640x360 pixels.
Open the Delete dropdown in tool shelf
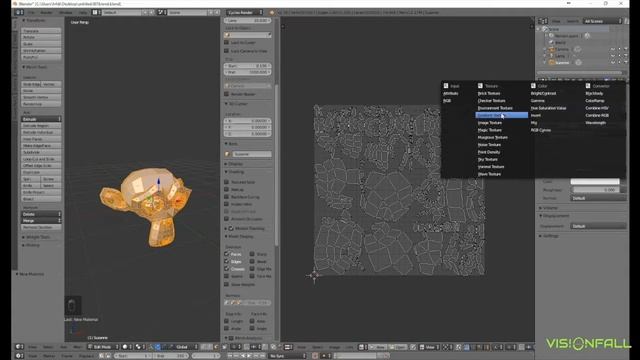click(41, 214)
